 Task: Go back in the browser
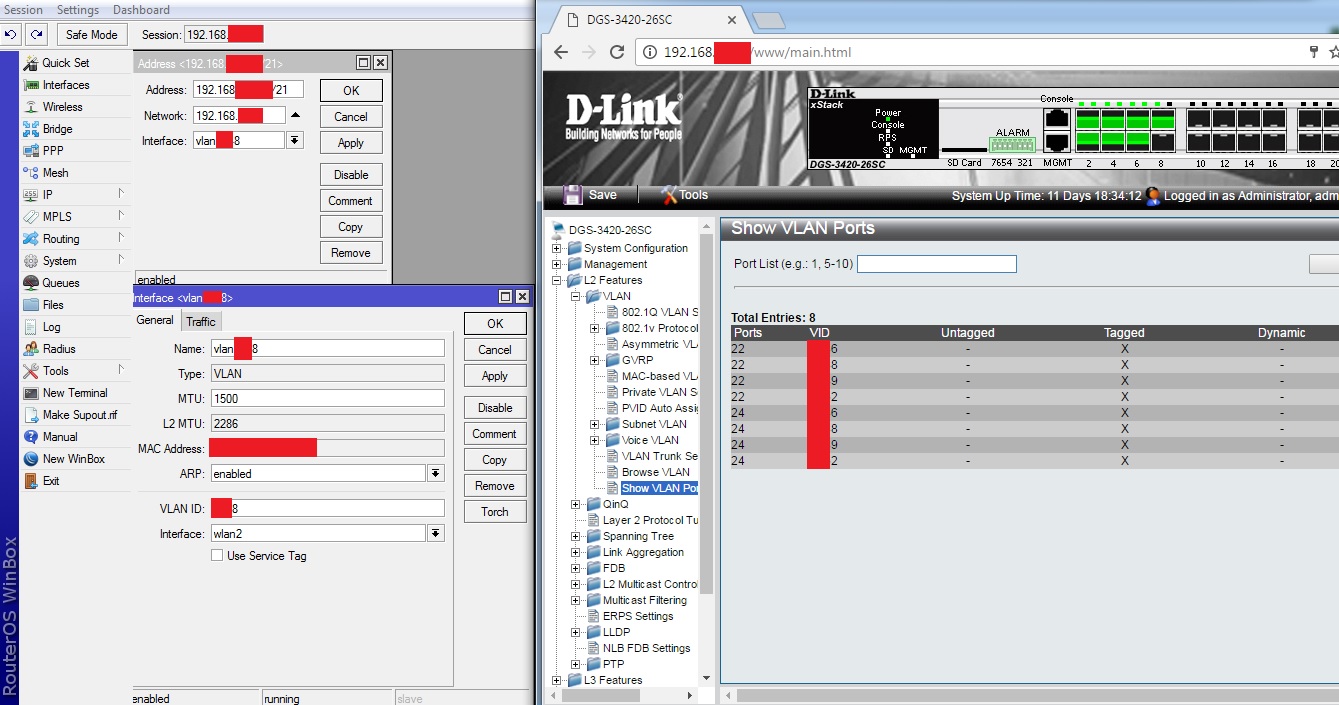[x=561, y=52]
